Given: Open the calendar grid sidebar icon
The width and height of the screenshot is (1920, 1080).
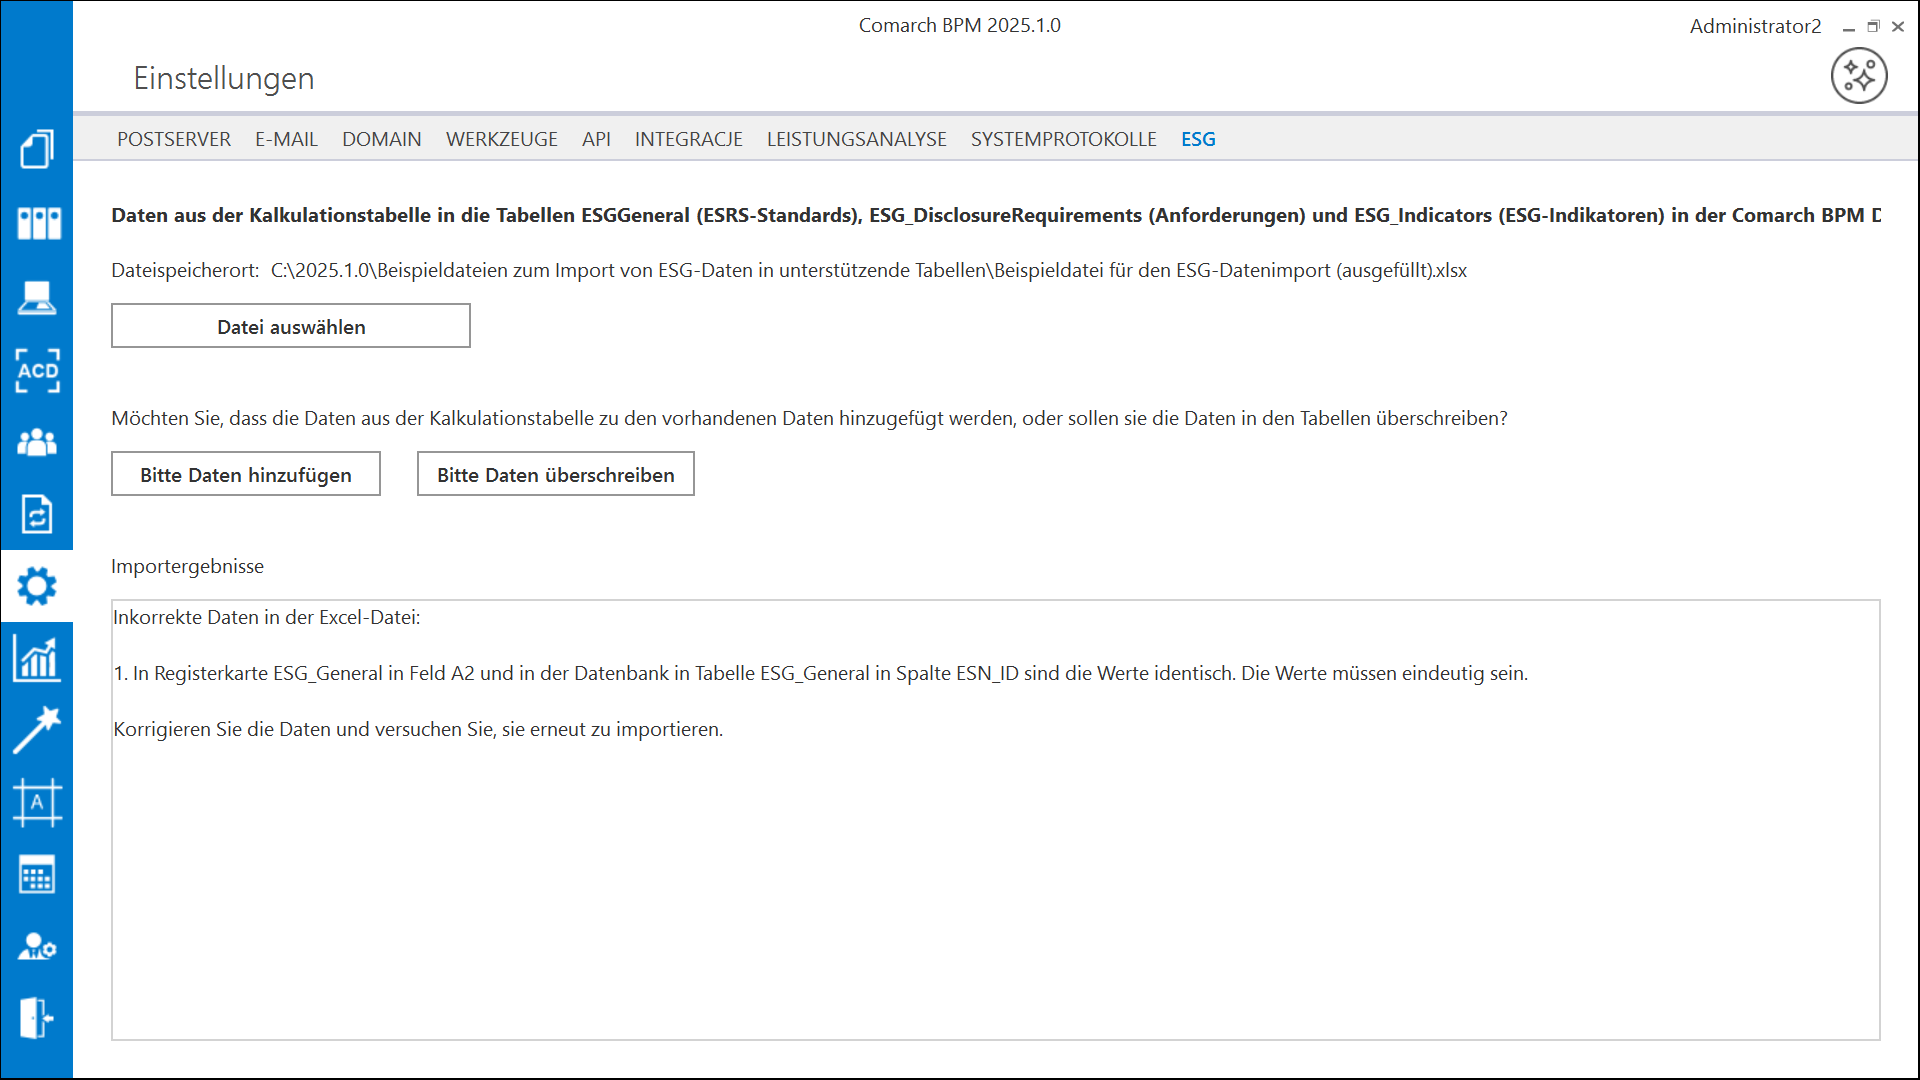Looking at the screenshot, I should point(37,875).
